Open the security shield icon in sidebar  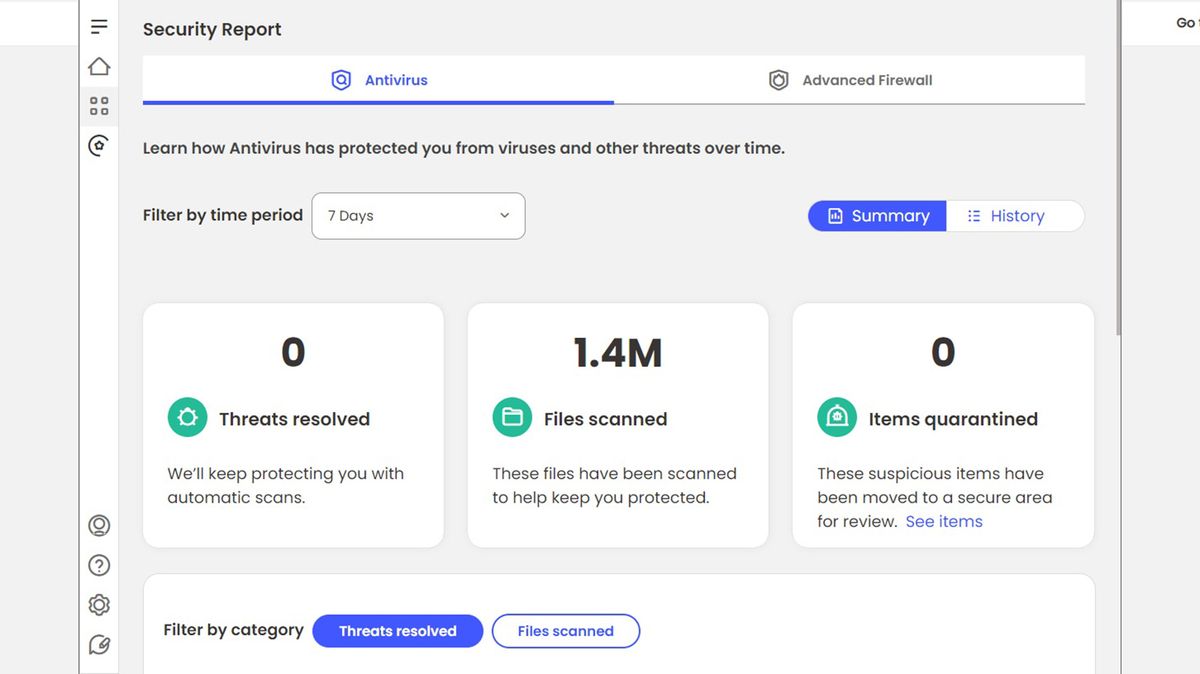coord(98,145)
